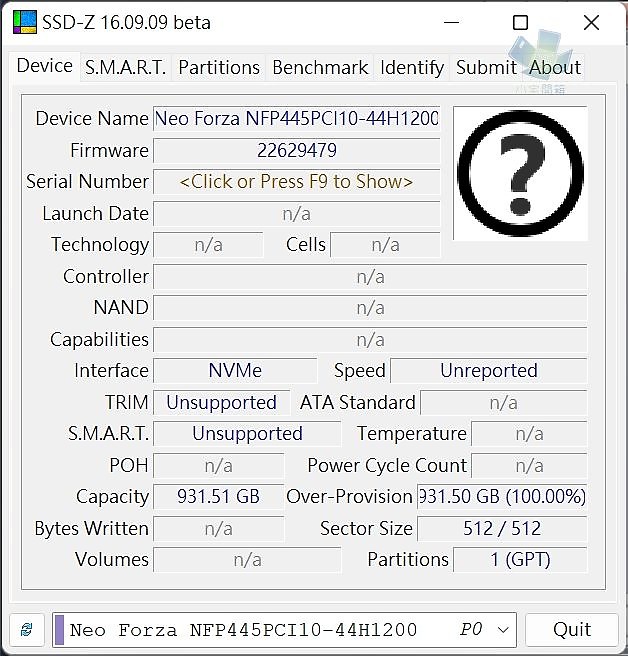Click the Capacity value 931.51 GB
Image resolution: width=628 pixels, height=656 pixels.
coord(218,497)
